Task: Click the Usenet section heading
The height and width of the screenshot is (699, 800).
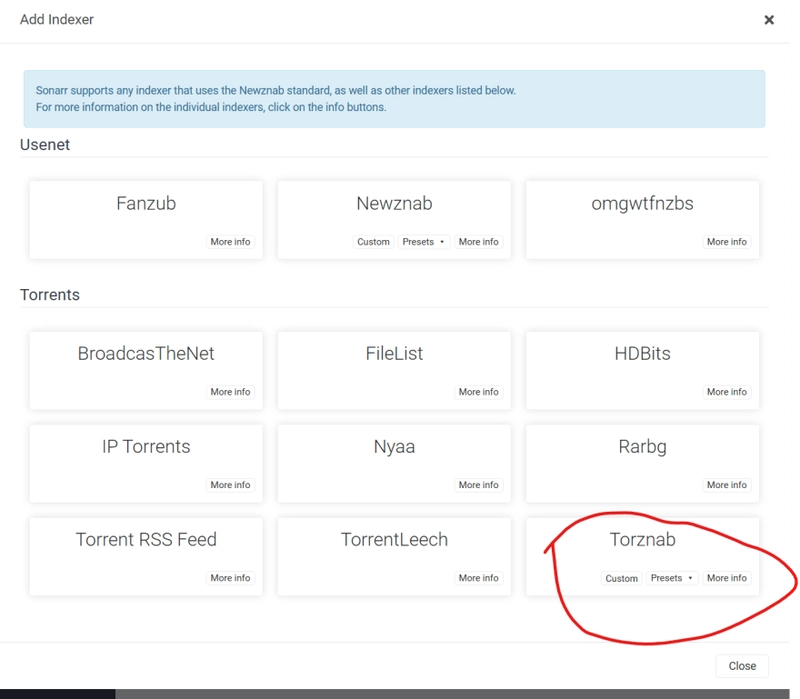Action: pyautogui.click(x=45, y=145)
